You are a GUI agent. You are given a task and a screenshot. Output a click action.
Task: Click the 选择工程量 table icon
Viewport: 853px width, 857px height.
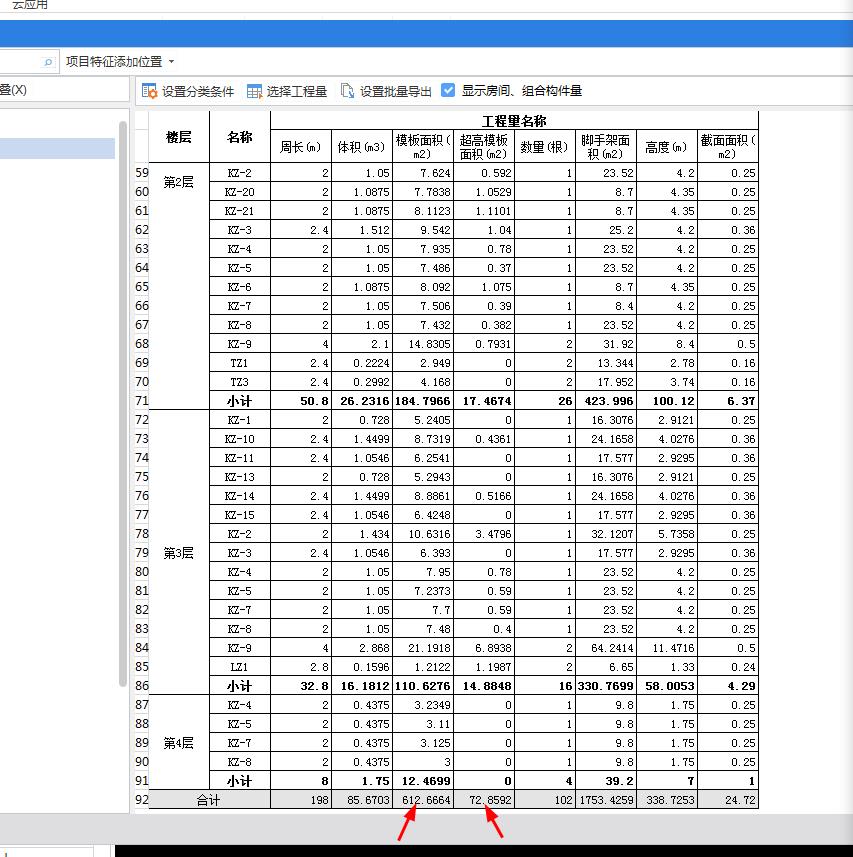pos(254,91)
